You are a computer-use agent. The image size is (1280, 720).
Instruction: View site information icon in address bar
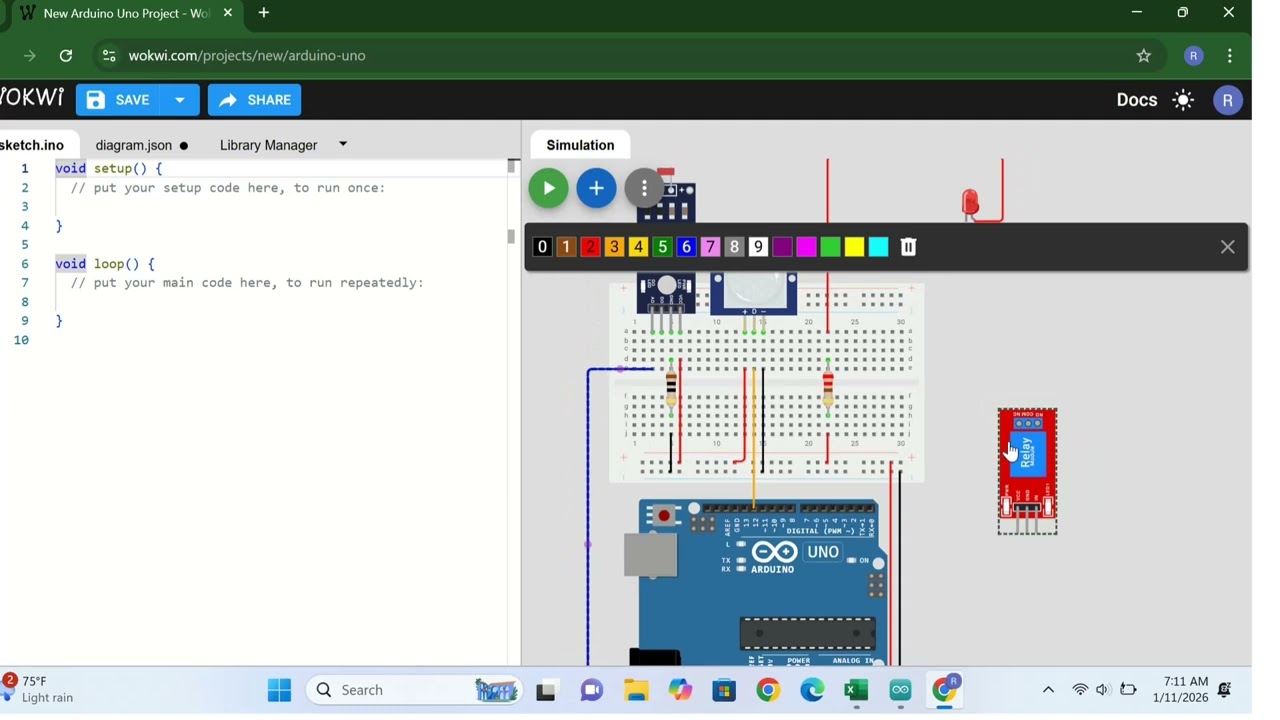pyautogui.click(x=109, y=56)
